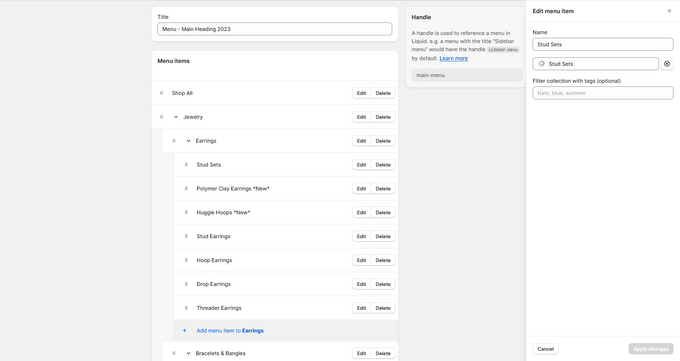This screenshot has width=680, height=361.
Task: Click drag handle for Drop Earrings
Action: [x=186, y=284]
